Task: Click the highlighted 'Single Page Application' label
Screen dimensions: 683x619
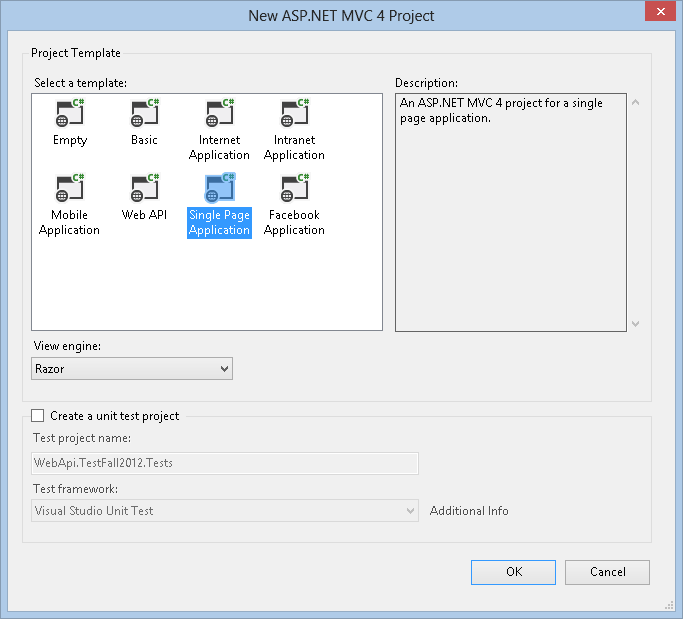Action: tap(220, 223)
